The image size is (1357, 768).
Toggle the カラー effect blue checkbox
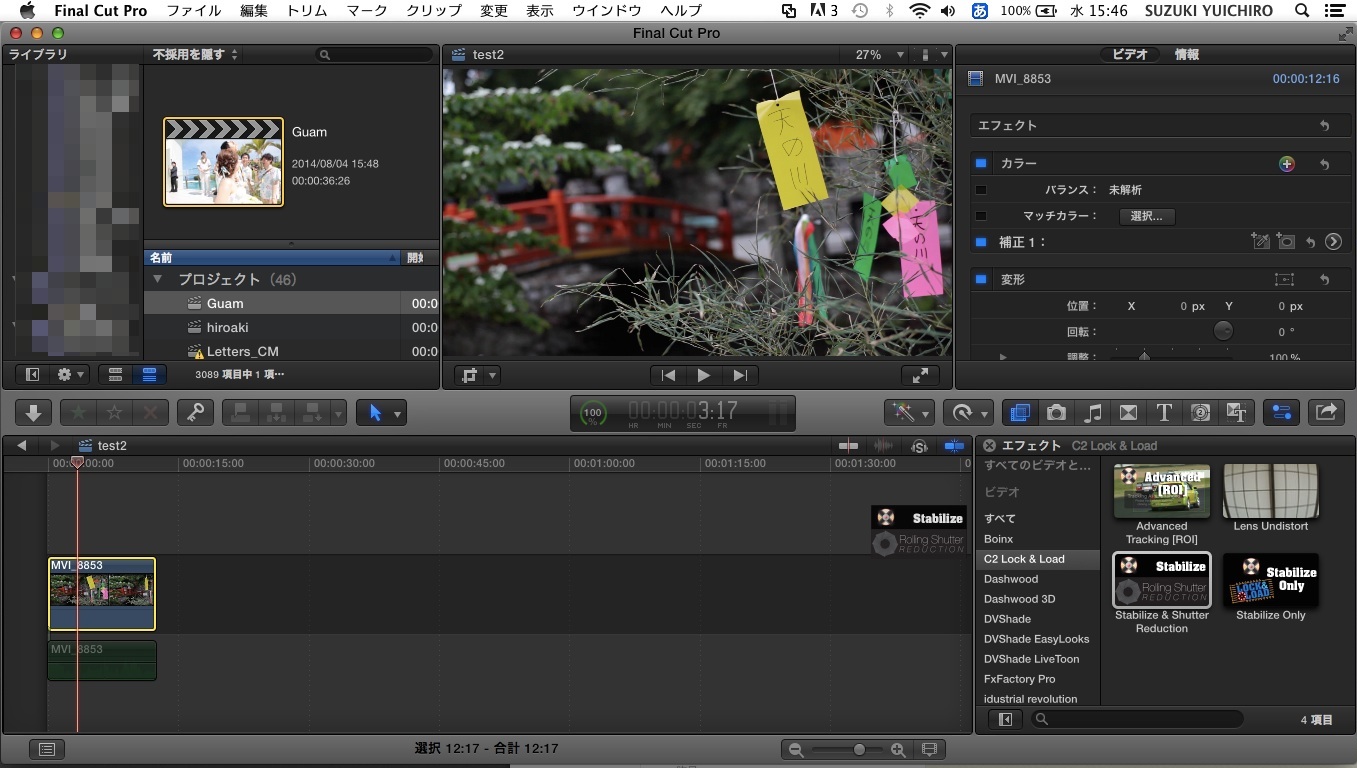point(981,163)
